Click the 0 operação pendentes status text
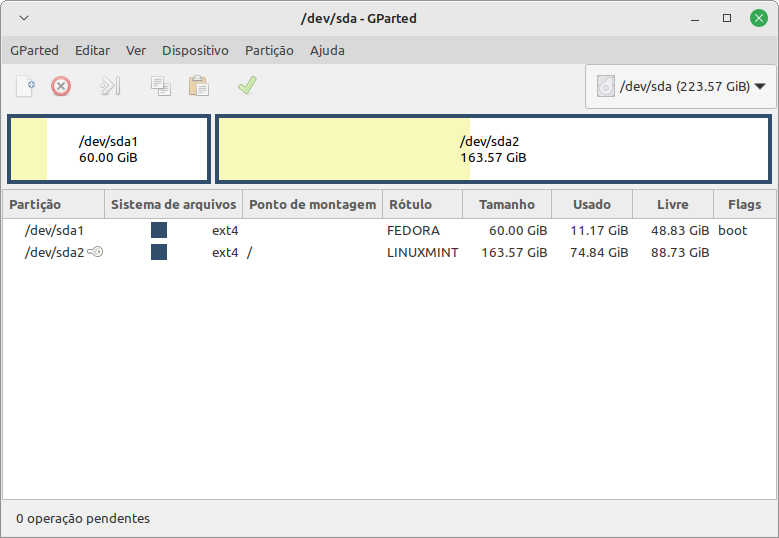Viewport: 779px width, 538px height. pos(83,519)
